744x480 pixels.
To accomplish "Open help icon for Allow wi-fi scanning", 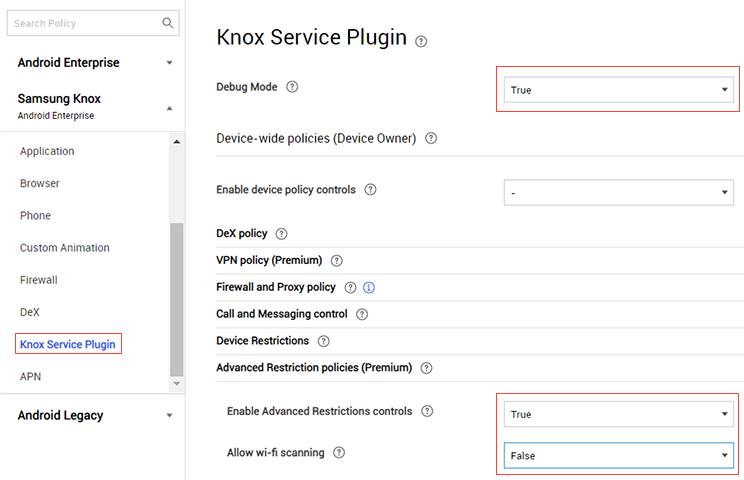I will point(339,452).
